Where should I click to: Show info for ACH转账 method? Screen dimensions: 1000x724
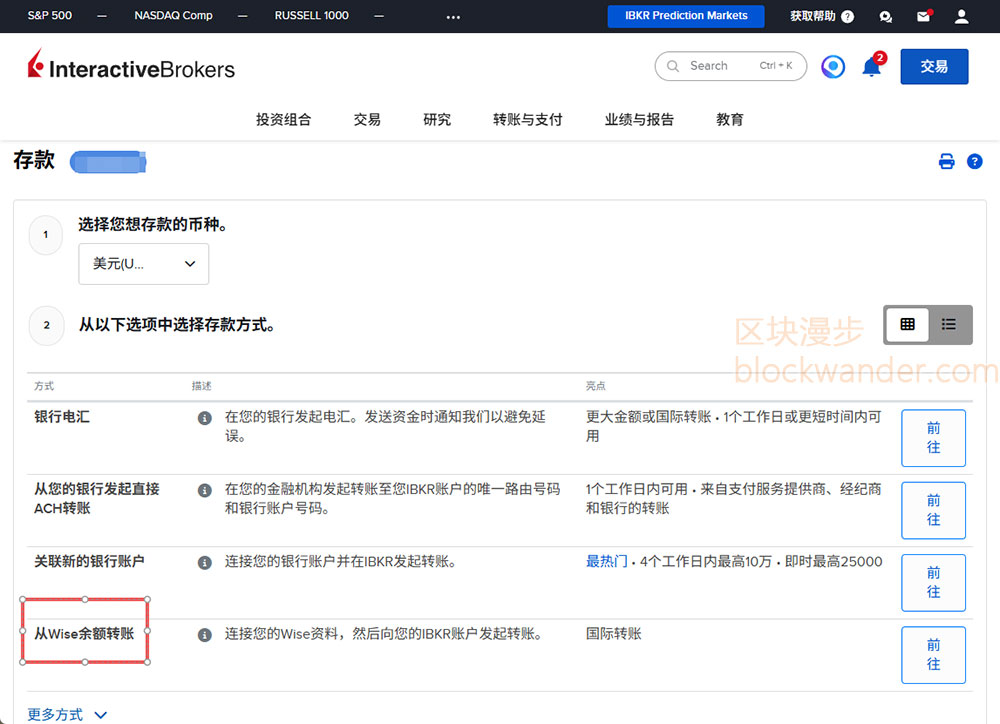pos(205,490)
